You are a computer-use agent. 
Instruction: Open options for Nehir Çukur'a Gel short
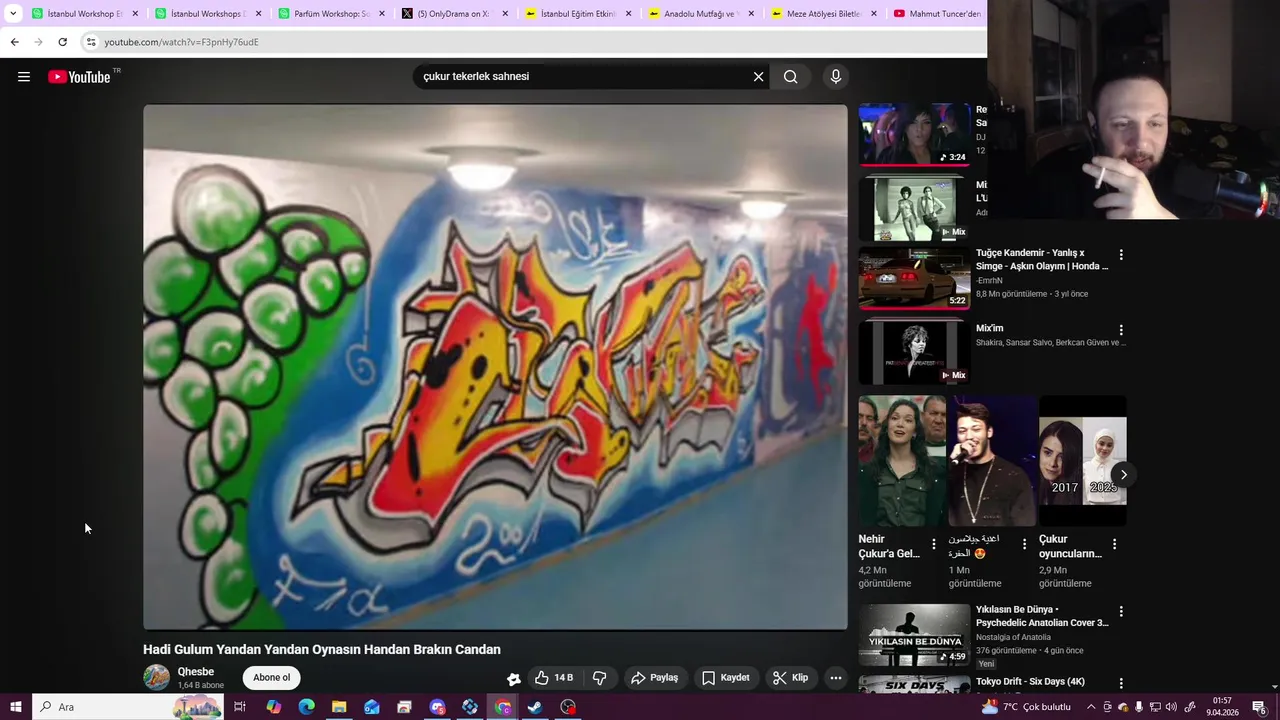(x=934, y=544)
